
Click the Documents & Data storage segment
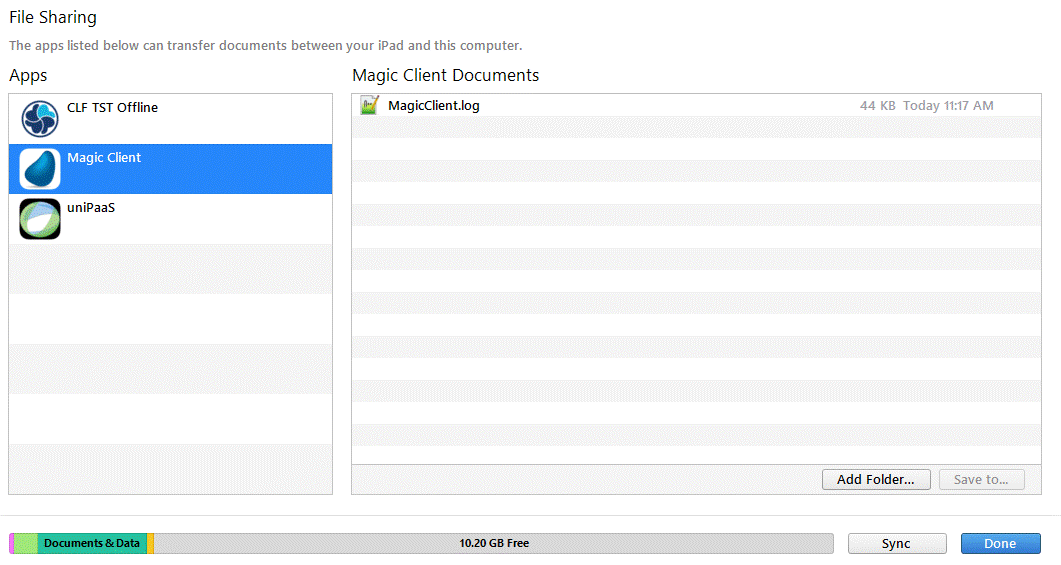click(x=92, y=543)
